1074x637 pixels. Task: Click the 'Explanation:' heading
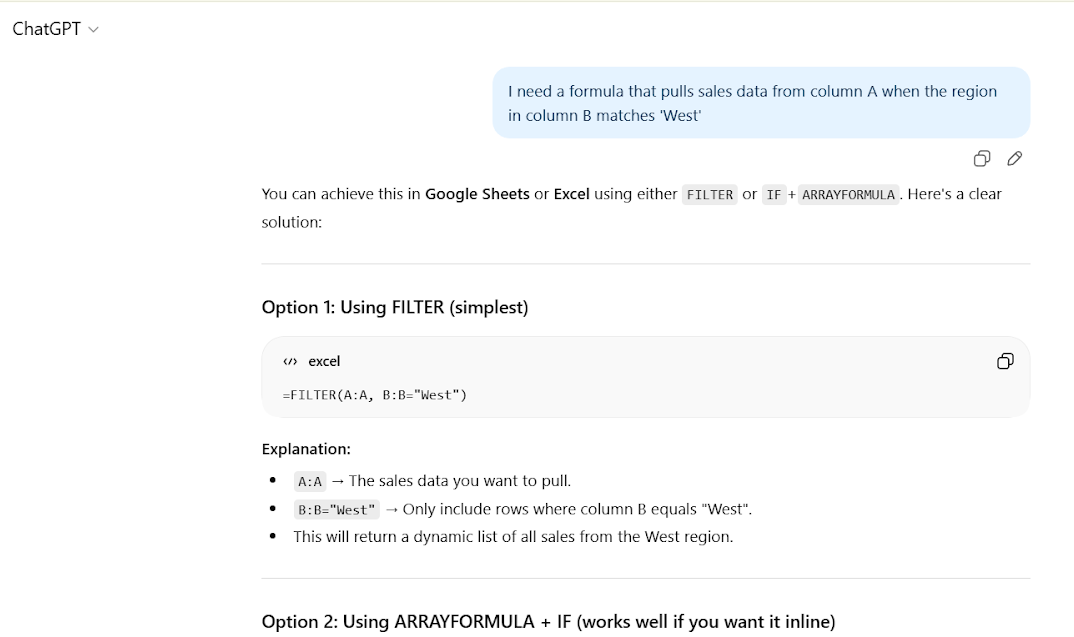click(x=306, y=449)
